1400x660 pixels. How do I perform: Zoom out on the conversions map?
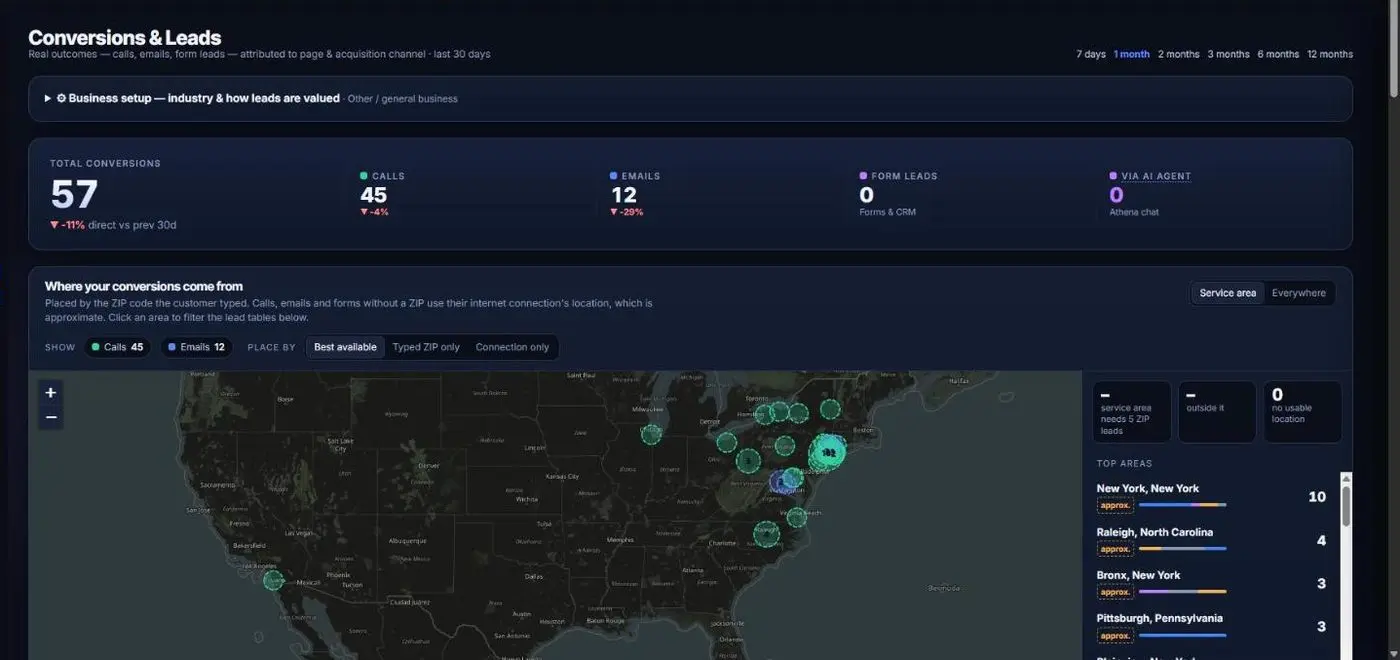click(51, 417)
